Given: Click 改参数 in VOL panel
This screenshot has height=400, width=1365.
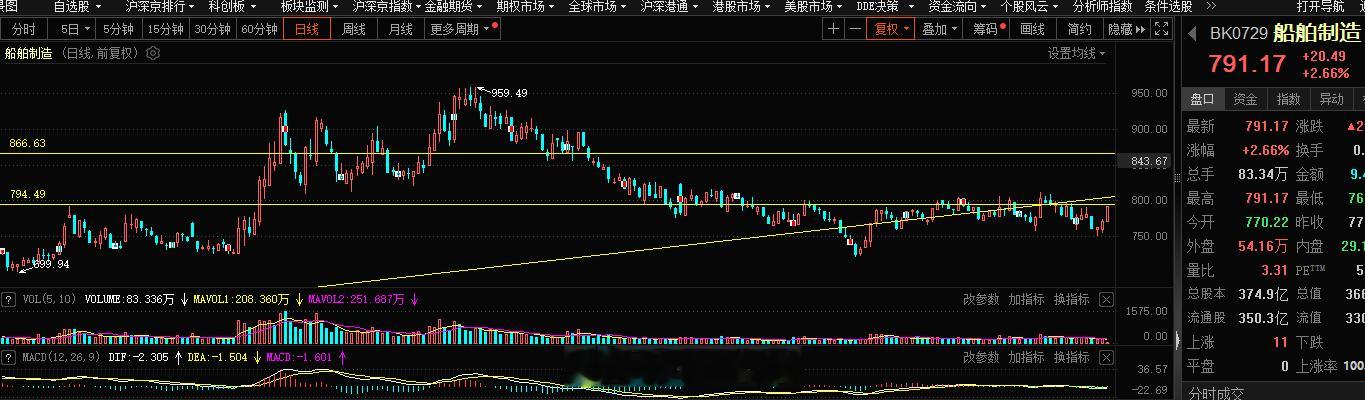Looking at the screenshot, I should (x=981, y=299).
